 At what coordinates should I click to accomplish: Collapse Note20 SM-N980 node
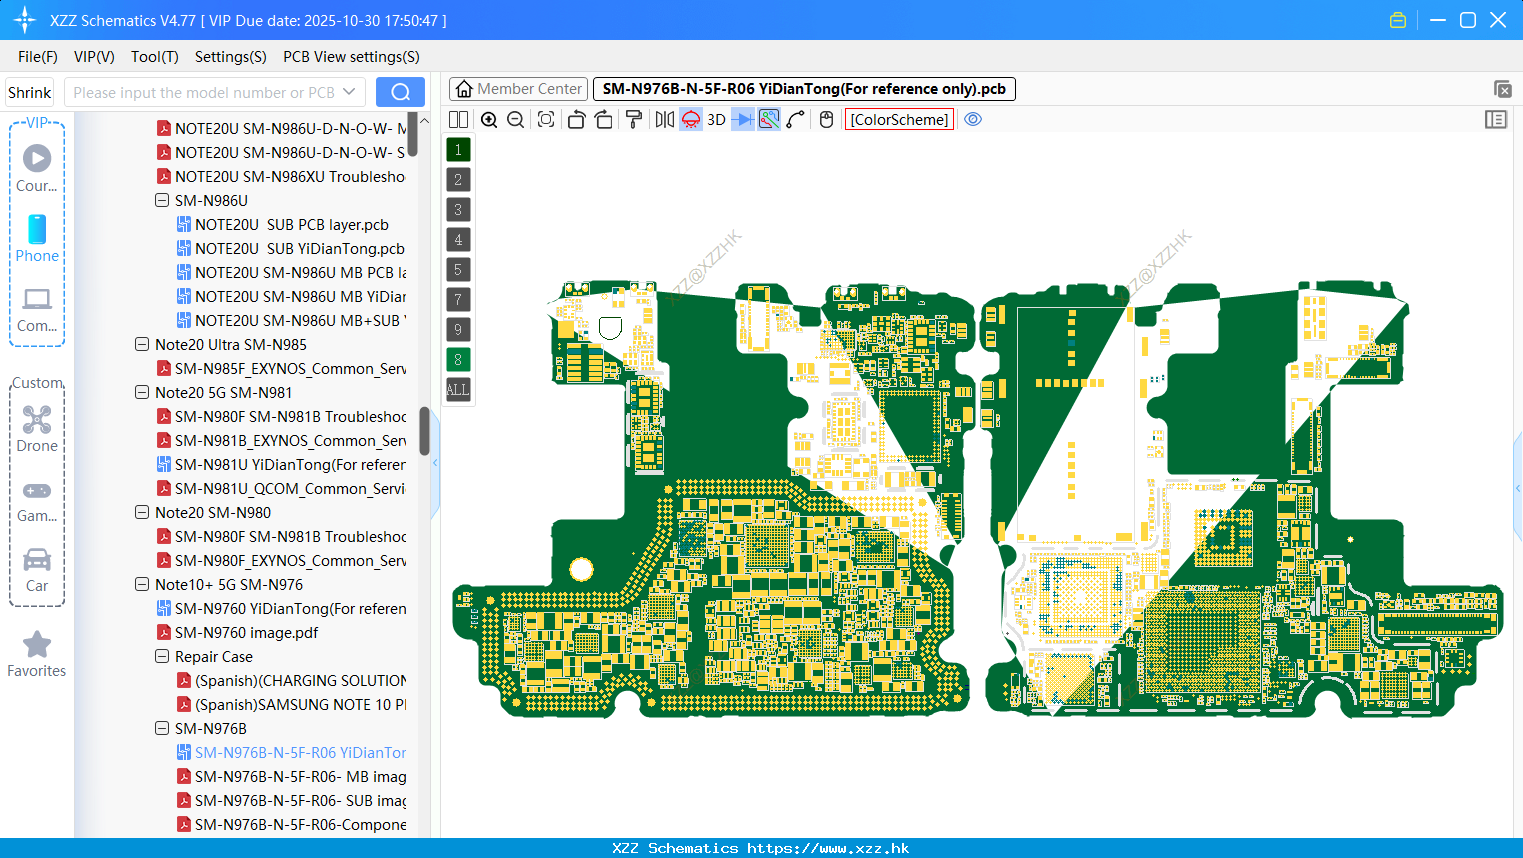point(142,513)
